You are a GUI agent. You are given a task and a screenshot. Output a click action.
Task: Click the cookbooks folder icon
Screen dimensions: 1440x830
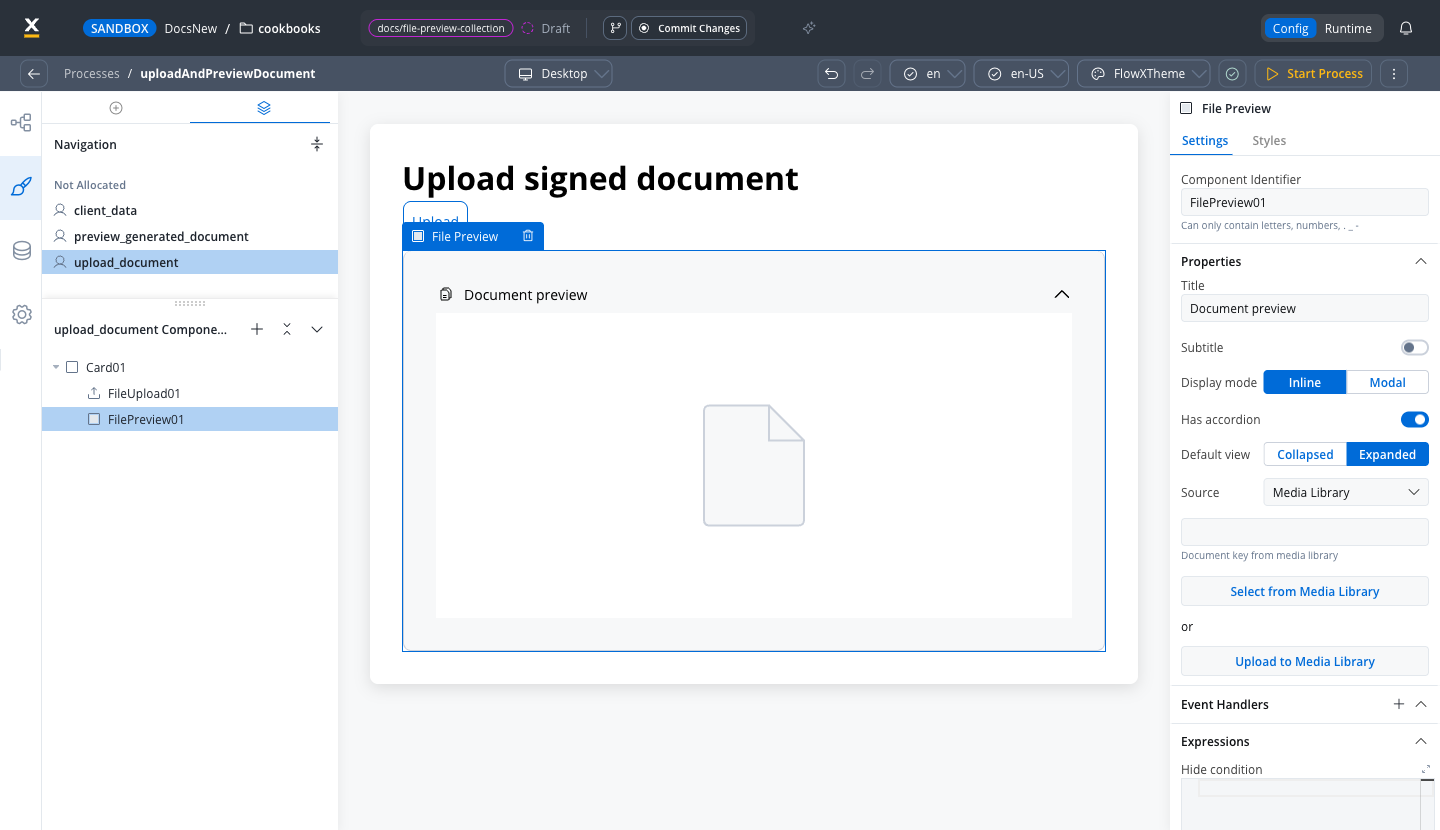[x=246, y=28]
